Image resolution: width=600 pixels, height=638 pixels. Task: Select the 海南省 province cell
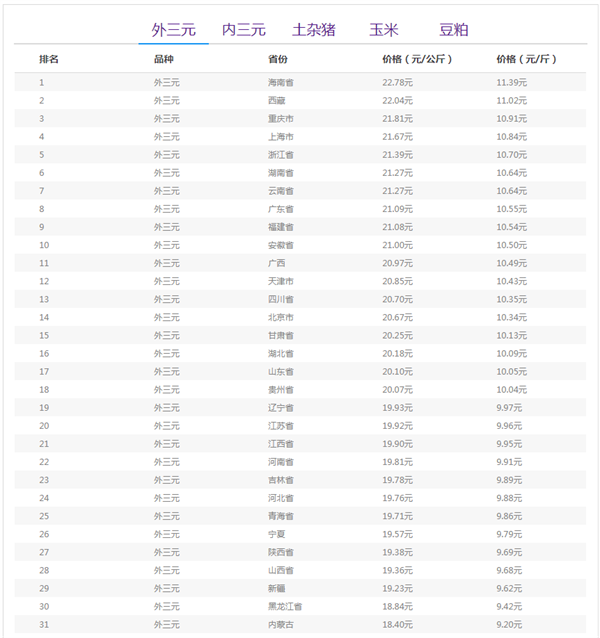pyautogui.click(x=281, y=82)
